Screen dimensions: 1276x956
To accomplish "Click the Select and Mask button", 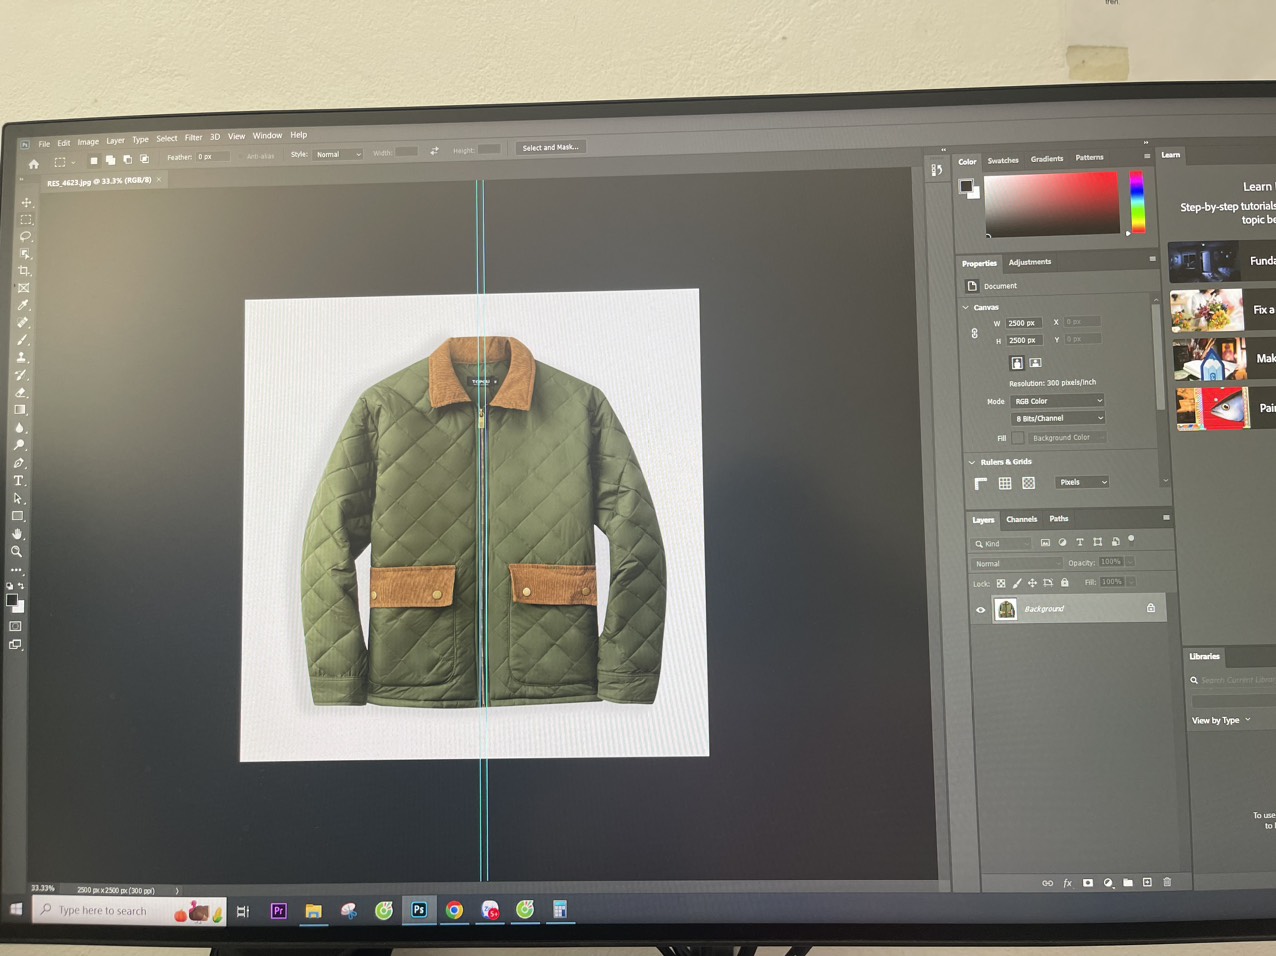I will 550,148.
